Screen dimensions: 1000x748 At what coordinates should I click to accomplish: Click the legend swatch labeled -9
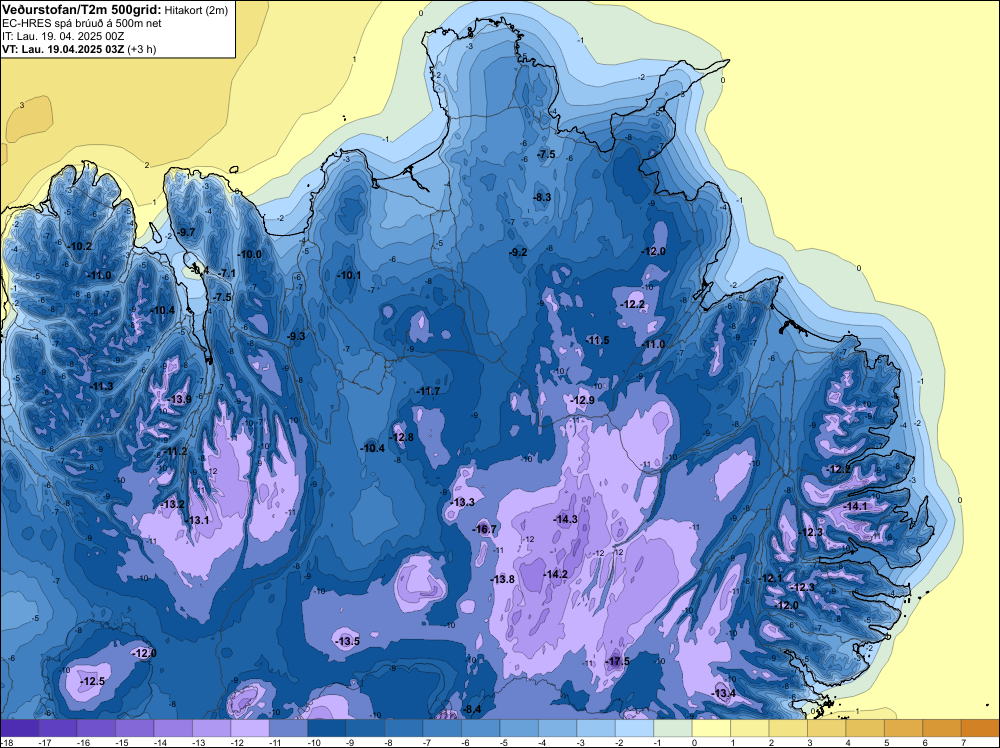point(365,728)
